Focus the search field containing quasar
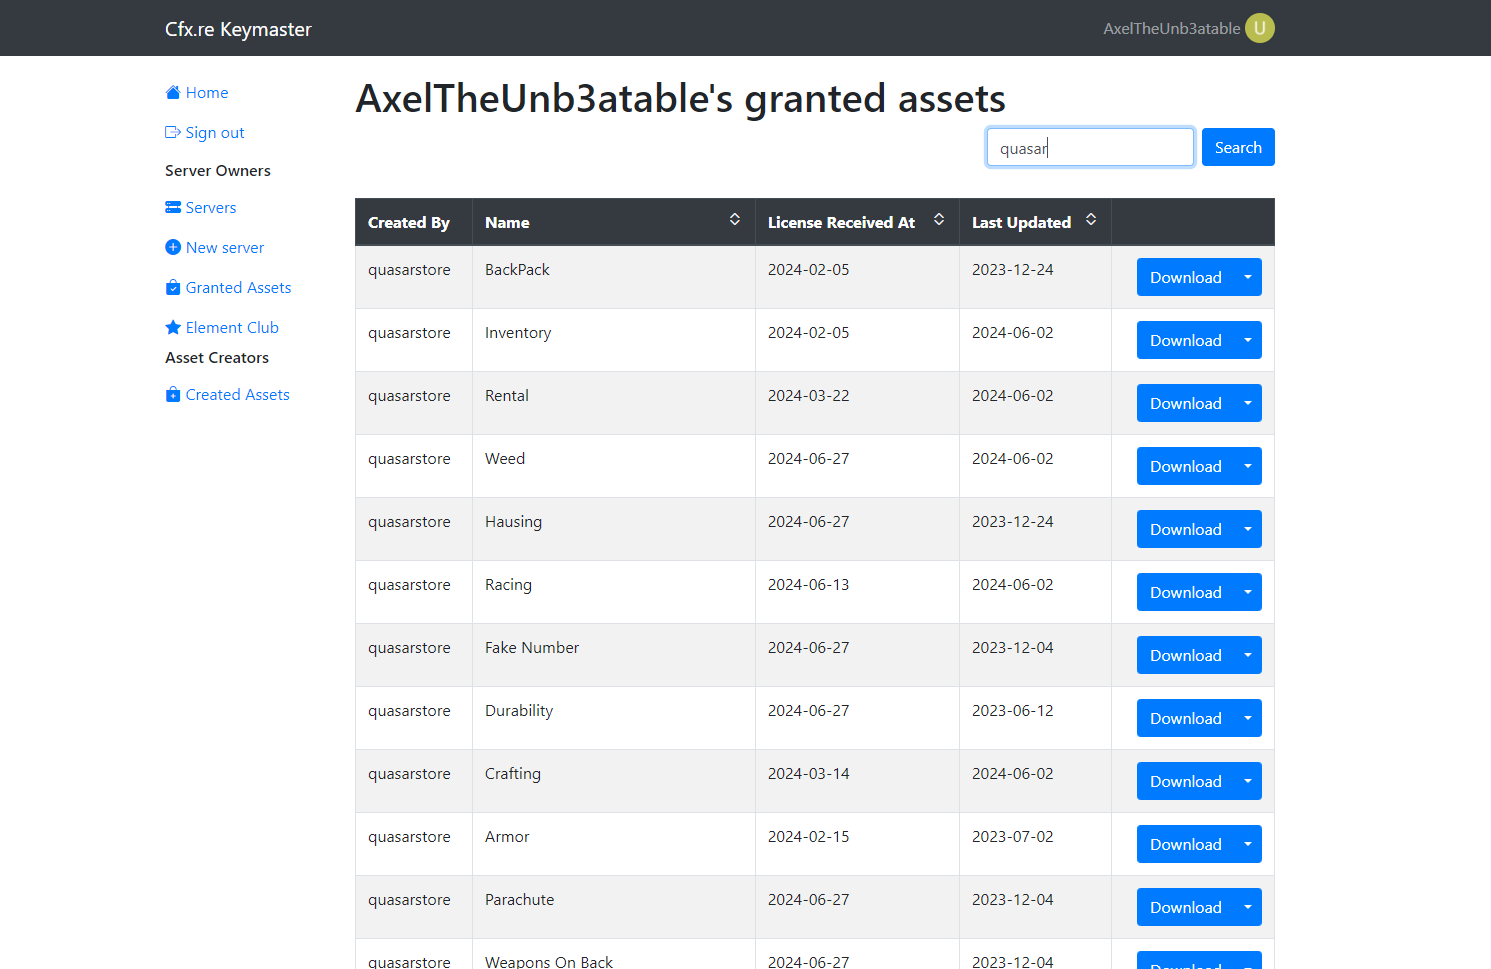Viewport: 1491px width, 969px height. coord(1090,147)
